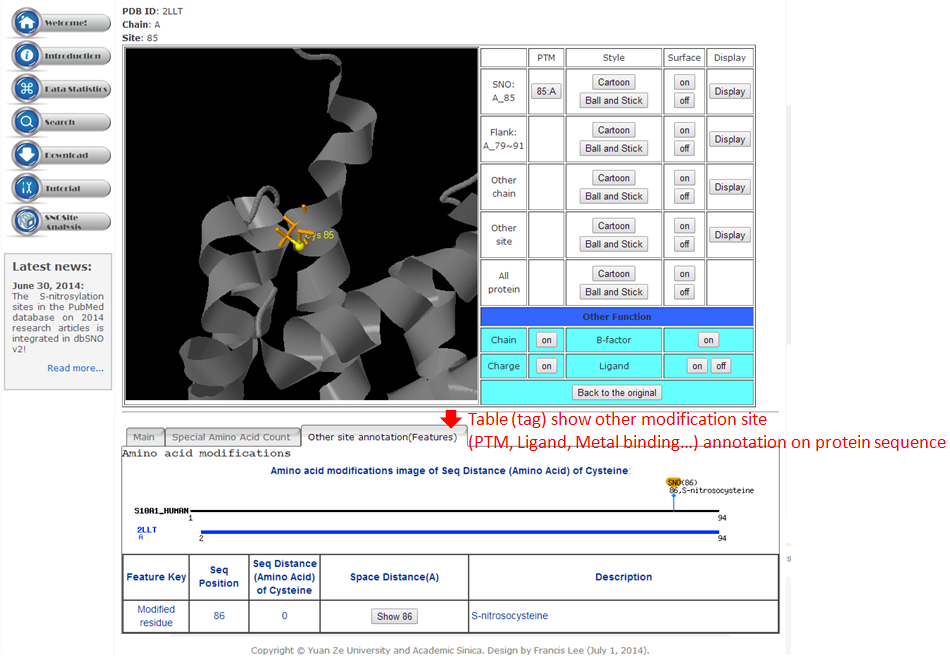
Task: Turn surface on for Other site
Action: pos(684,226)
